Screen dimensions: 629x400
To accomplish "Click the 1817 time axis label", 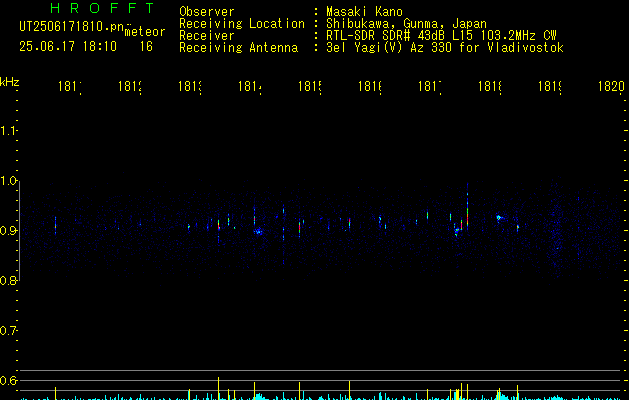I will coord(430,86).
